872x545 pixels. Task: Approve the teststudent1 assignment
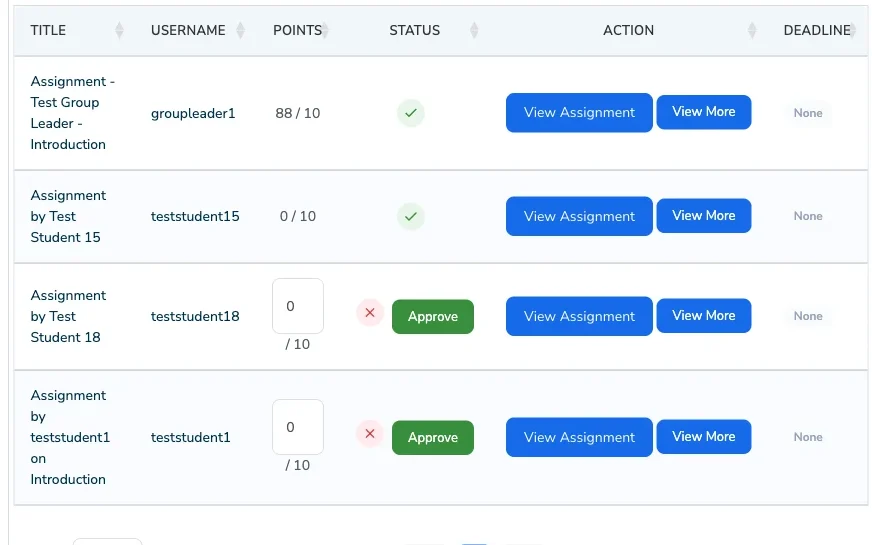pos(433,438)
